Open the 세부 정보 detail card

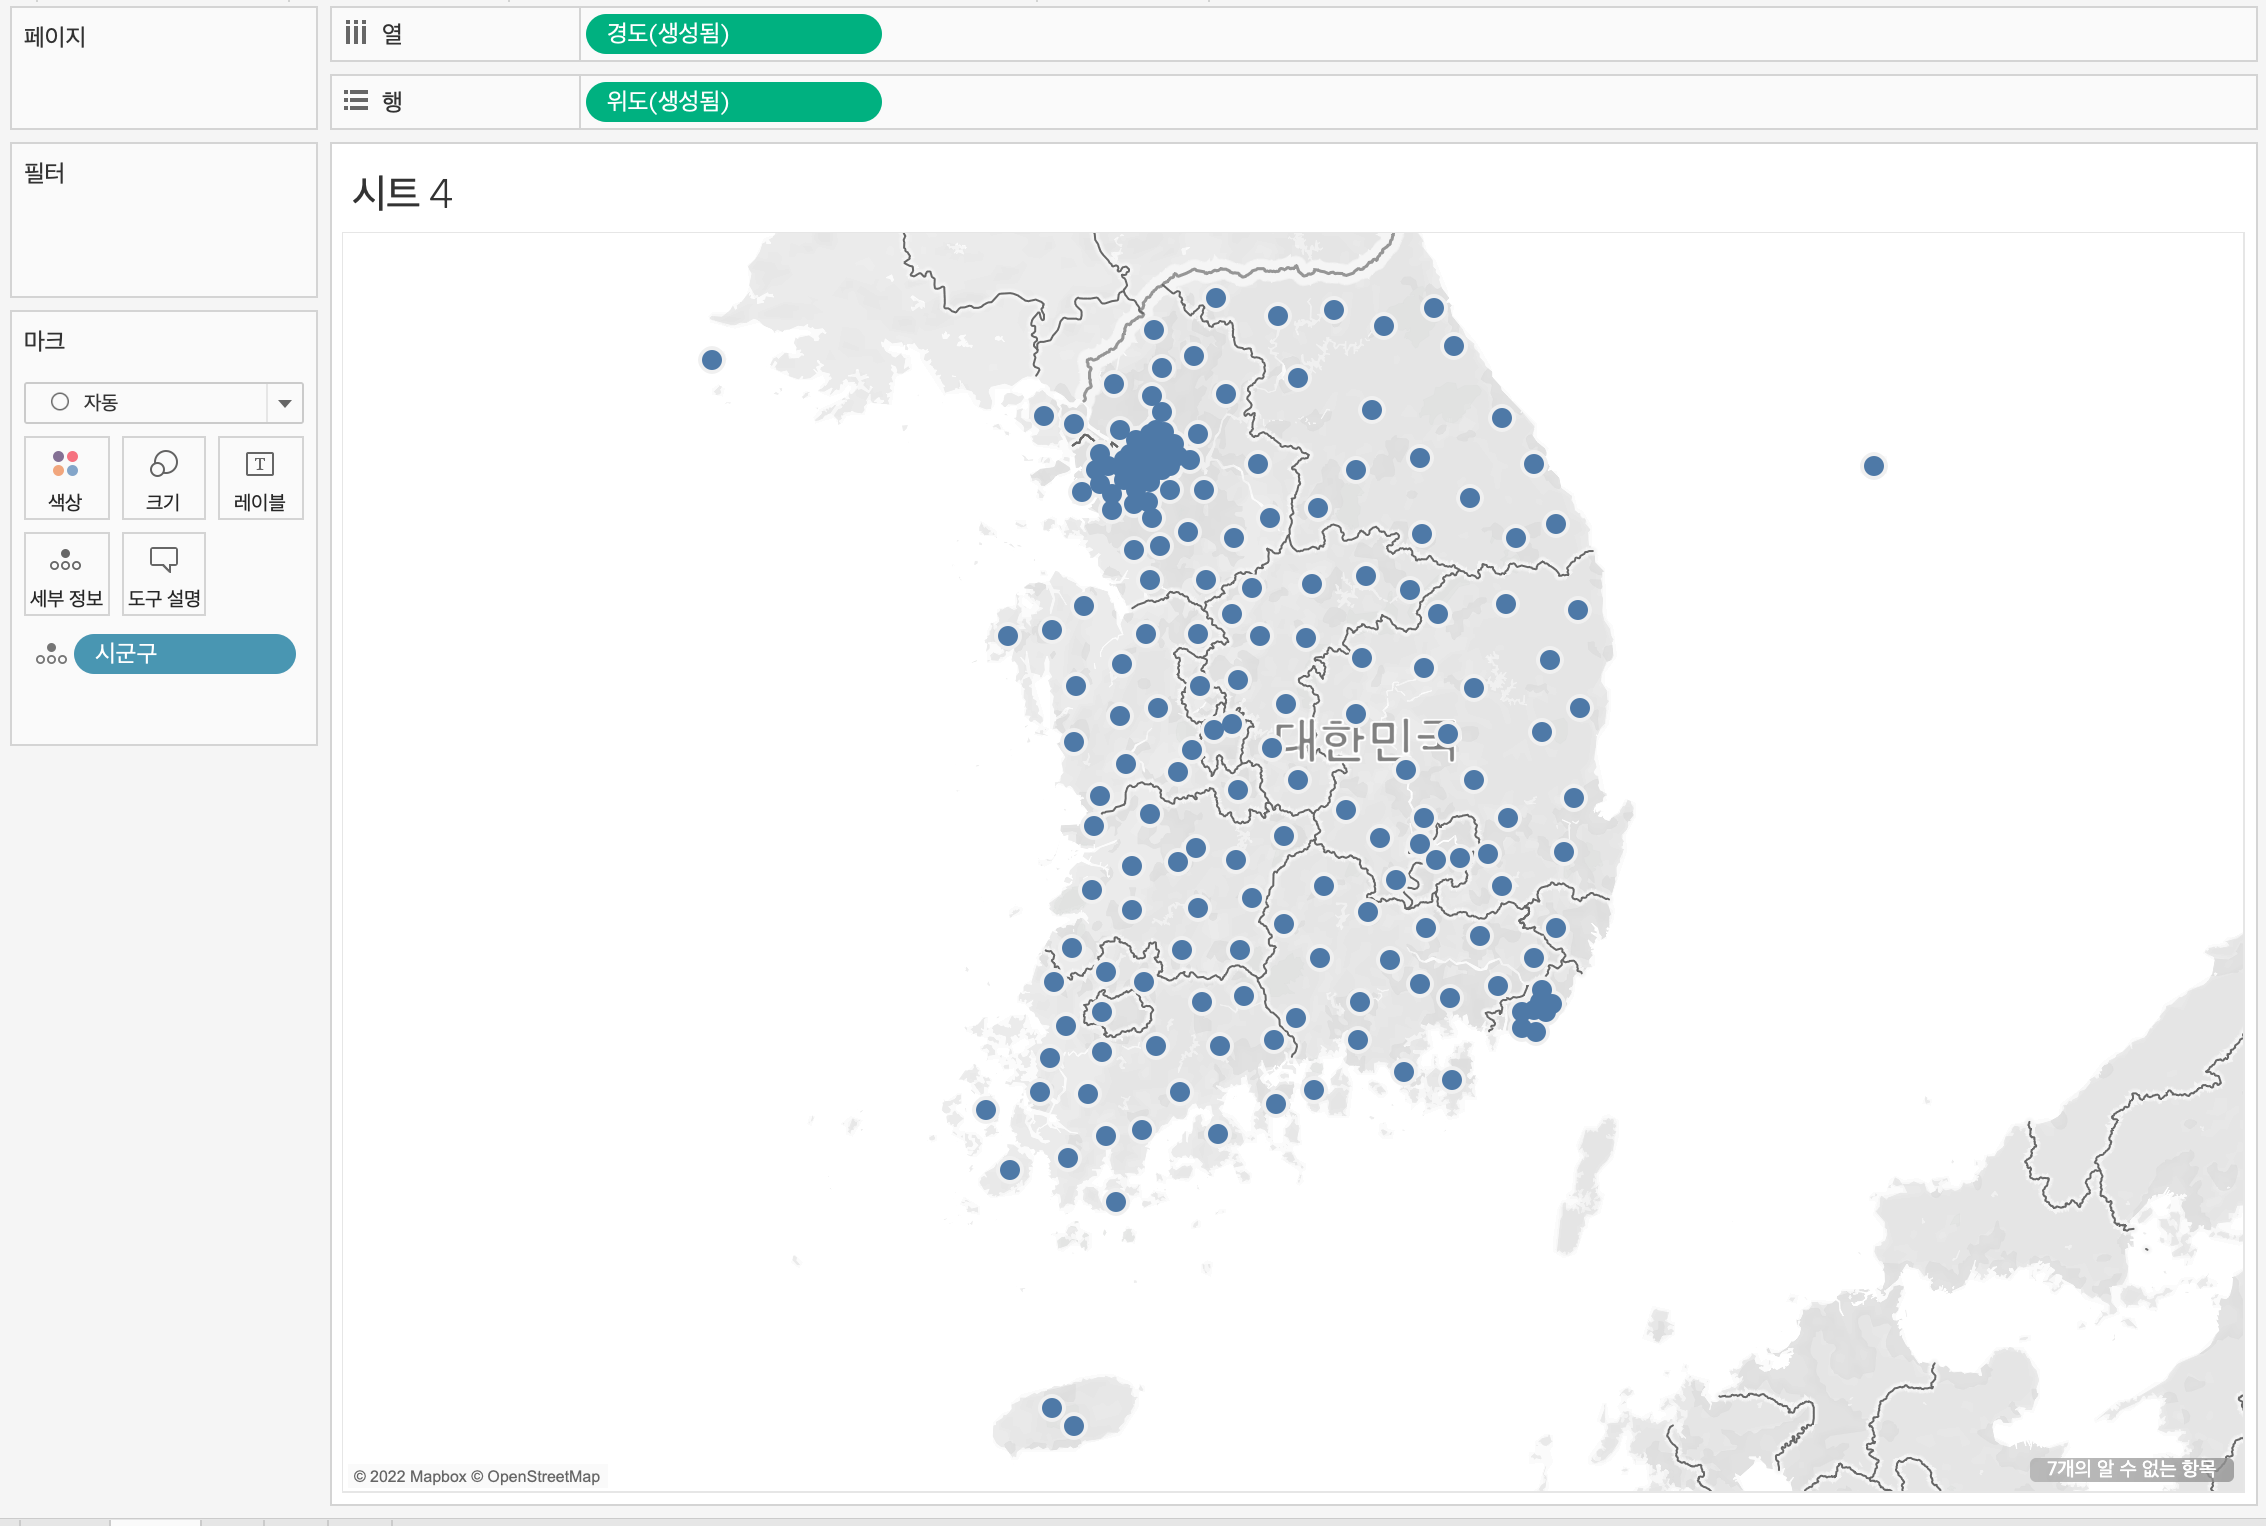pyautogui.click(x=66, y=574)
